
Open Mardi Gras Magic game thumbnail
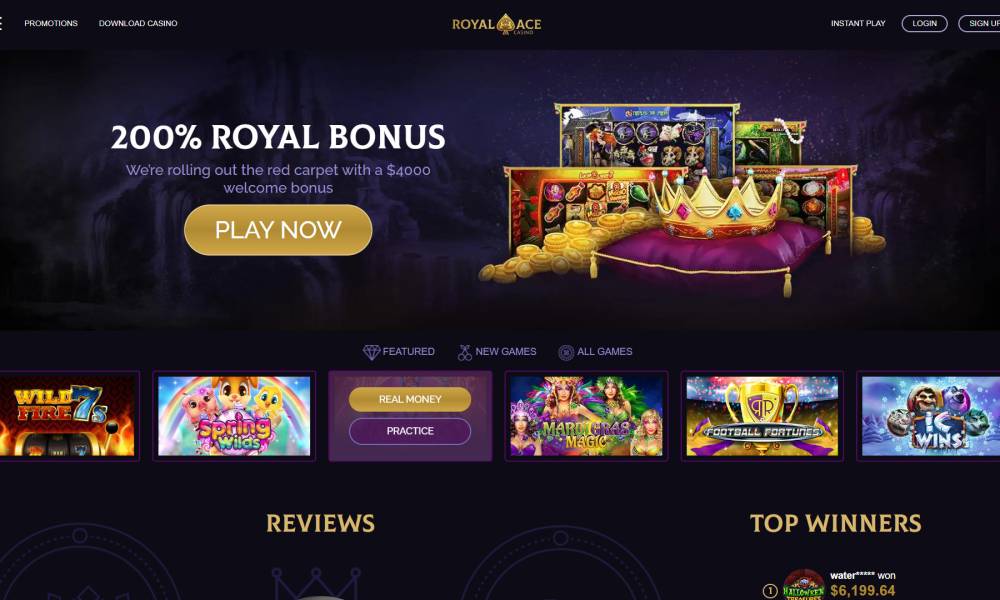pos(586,416)
